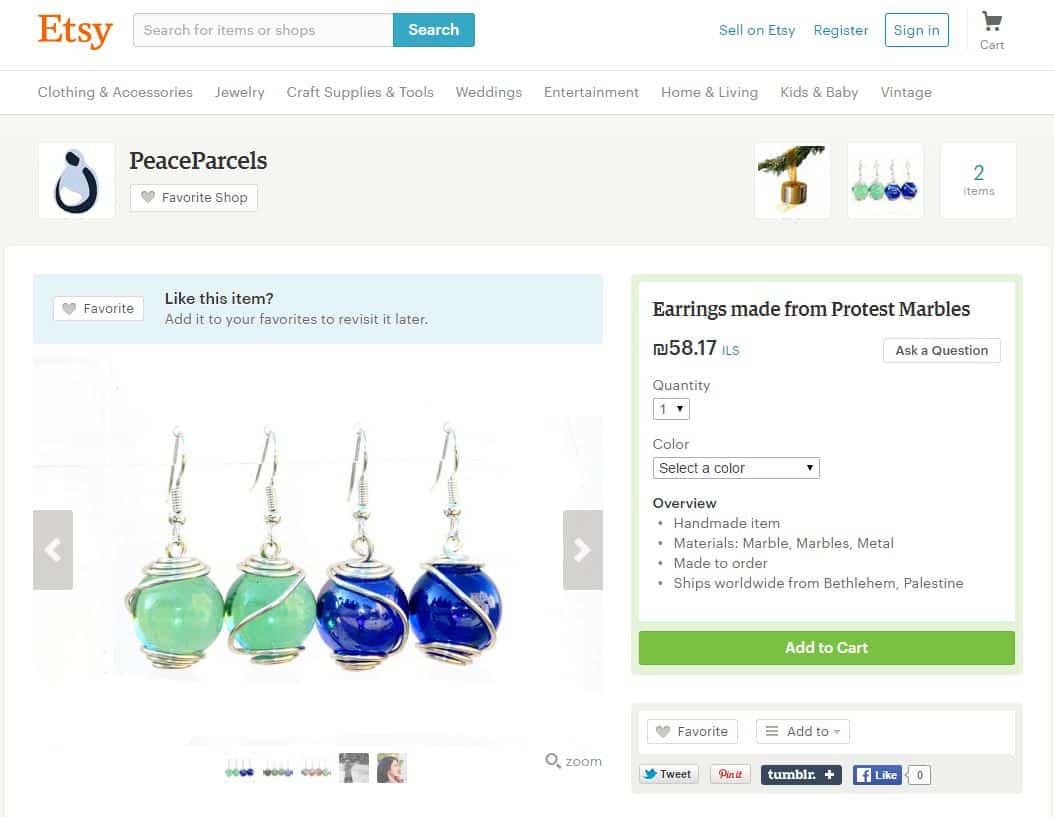The height and width of the screenshot is (817, 1054).
Task: Go to the next product image arrow
Action: coord(582,550)
